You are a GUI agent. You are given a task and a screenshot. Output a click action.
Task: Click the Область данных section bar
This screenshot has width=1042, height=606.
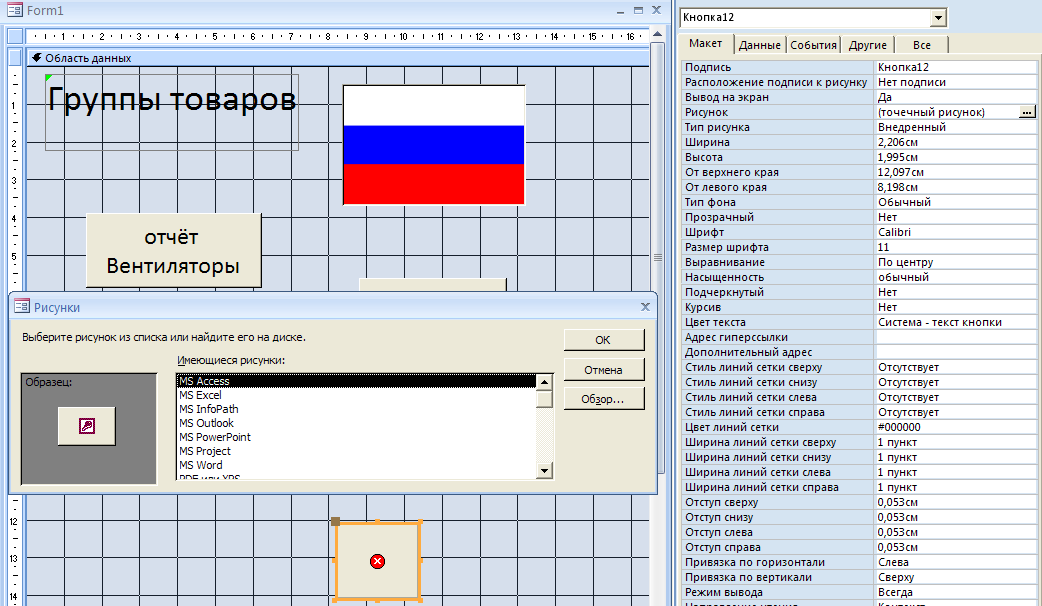tap(338, 58)
